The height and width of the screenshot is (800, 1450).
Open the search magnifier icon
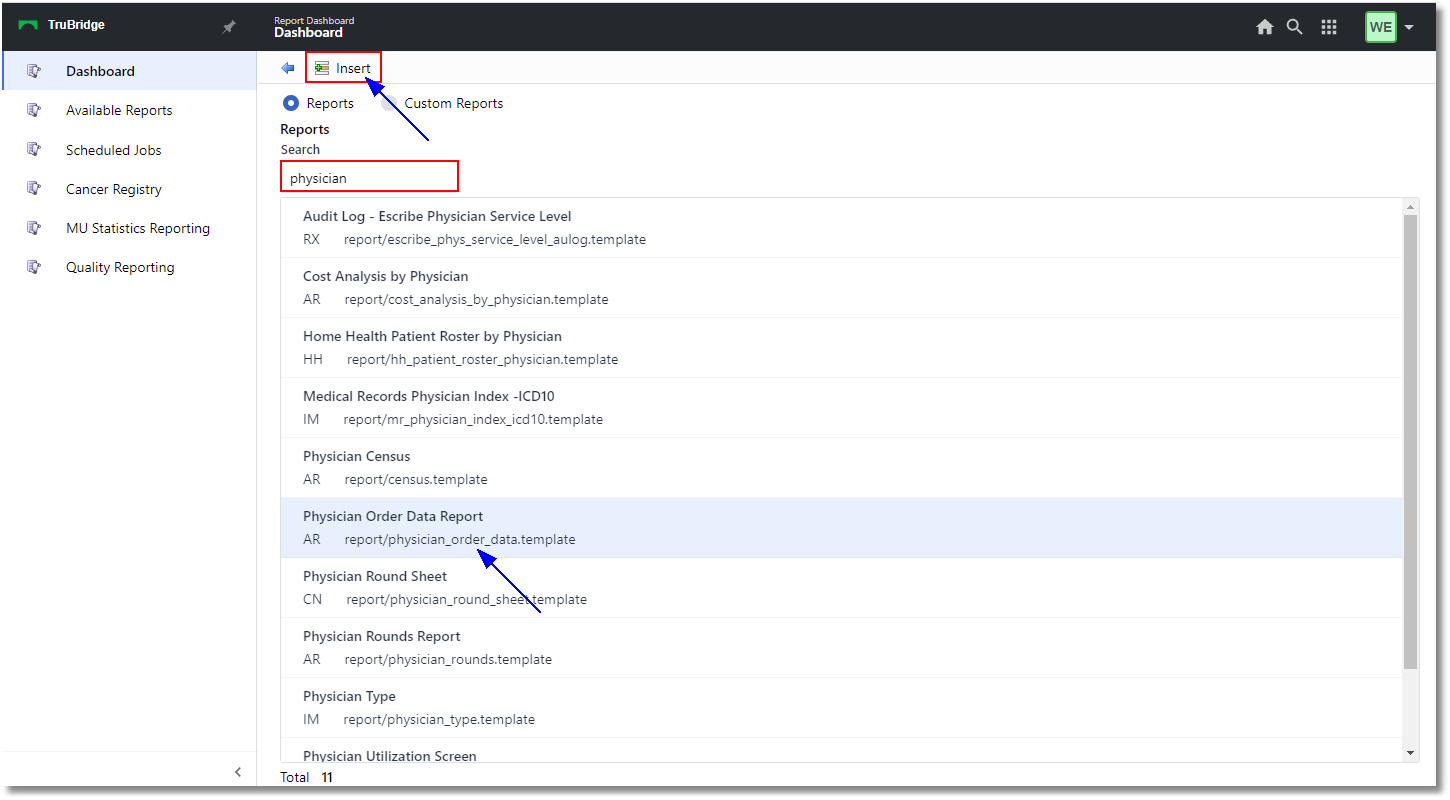coord(1294,27)
